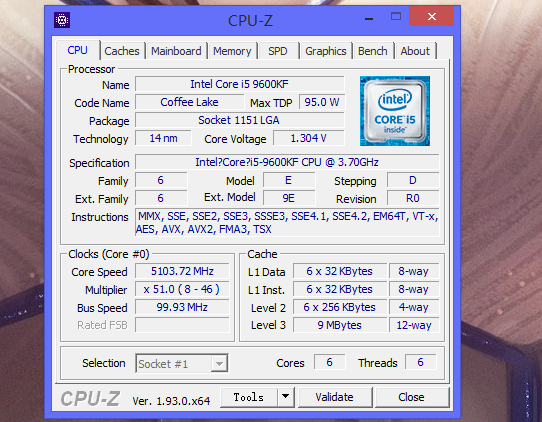
Task: Click the Stepping value 'D'
Action: (413, 180)
